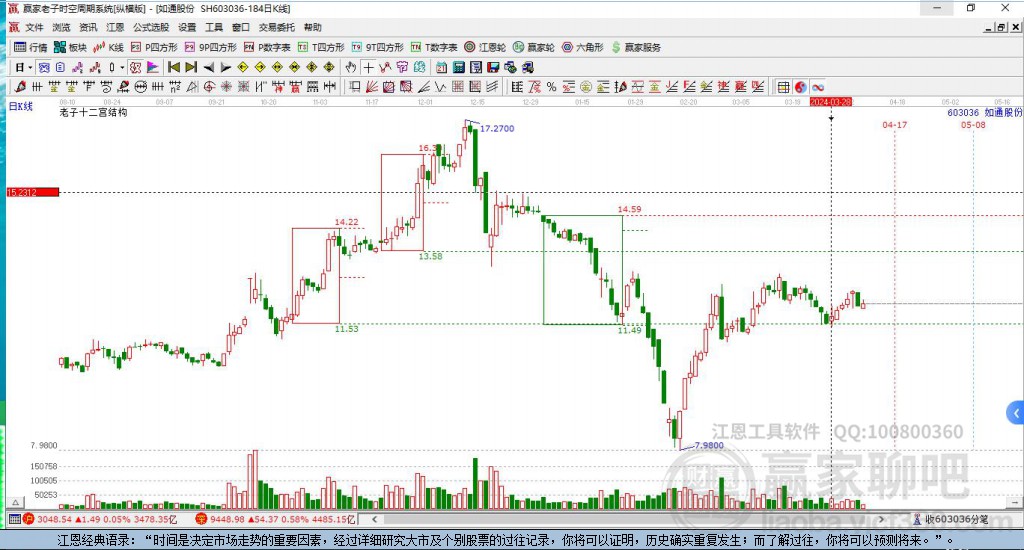Click the colorful flag icon
Screen dimensions: 1024x550
(152, 67)
